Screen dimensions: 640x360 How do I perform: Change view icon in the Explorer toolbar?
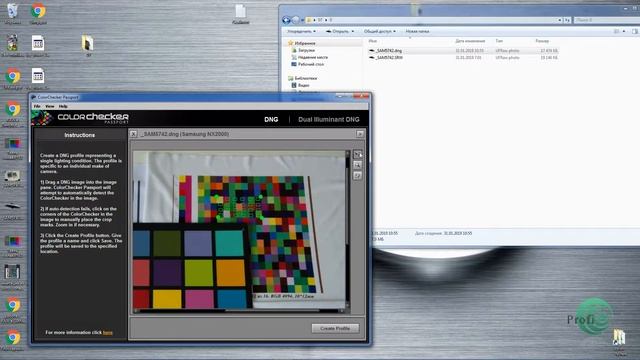coord(617,31)
